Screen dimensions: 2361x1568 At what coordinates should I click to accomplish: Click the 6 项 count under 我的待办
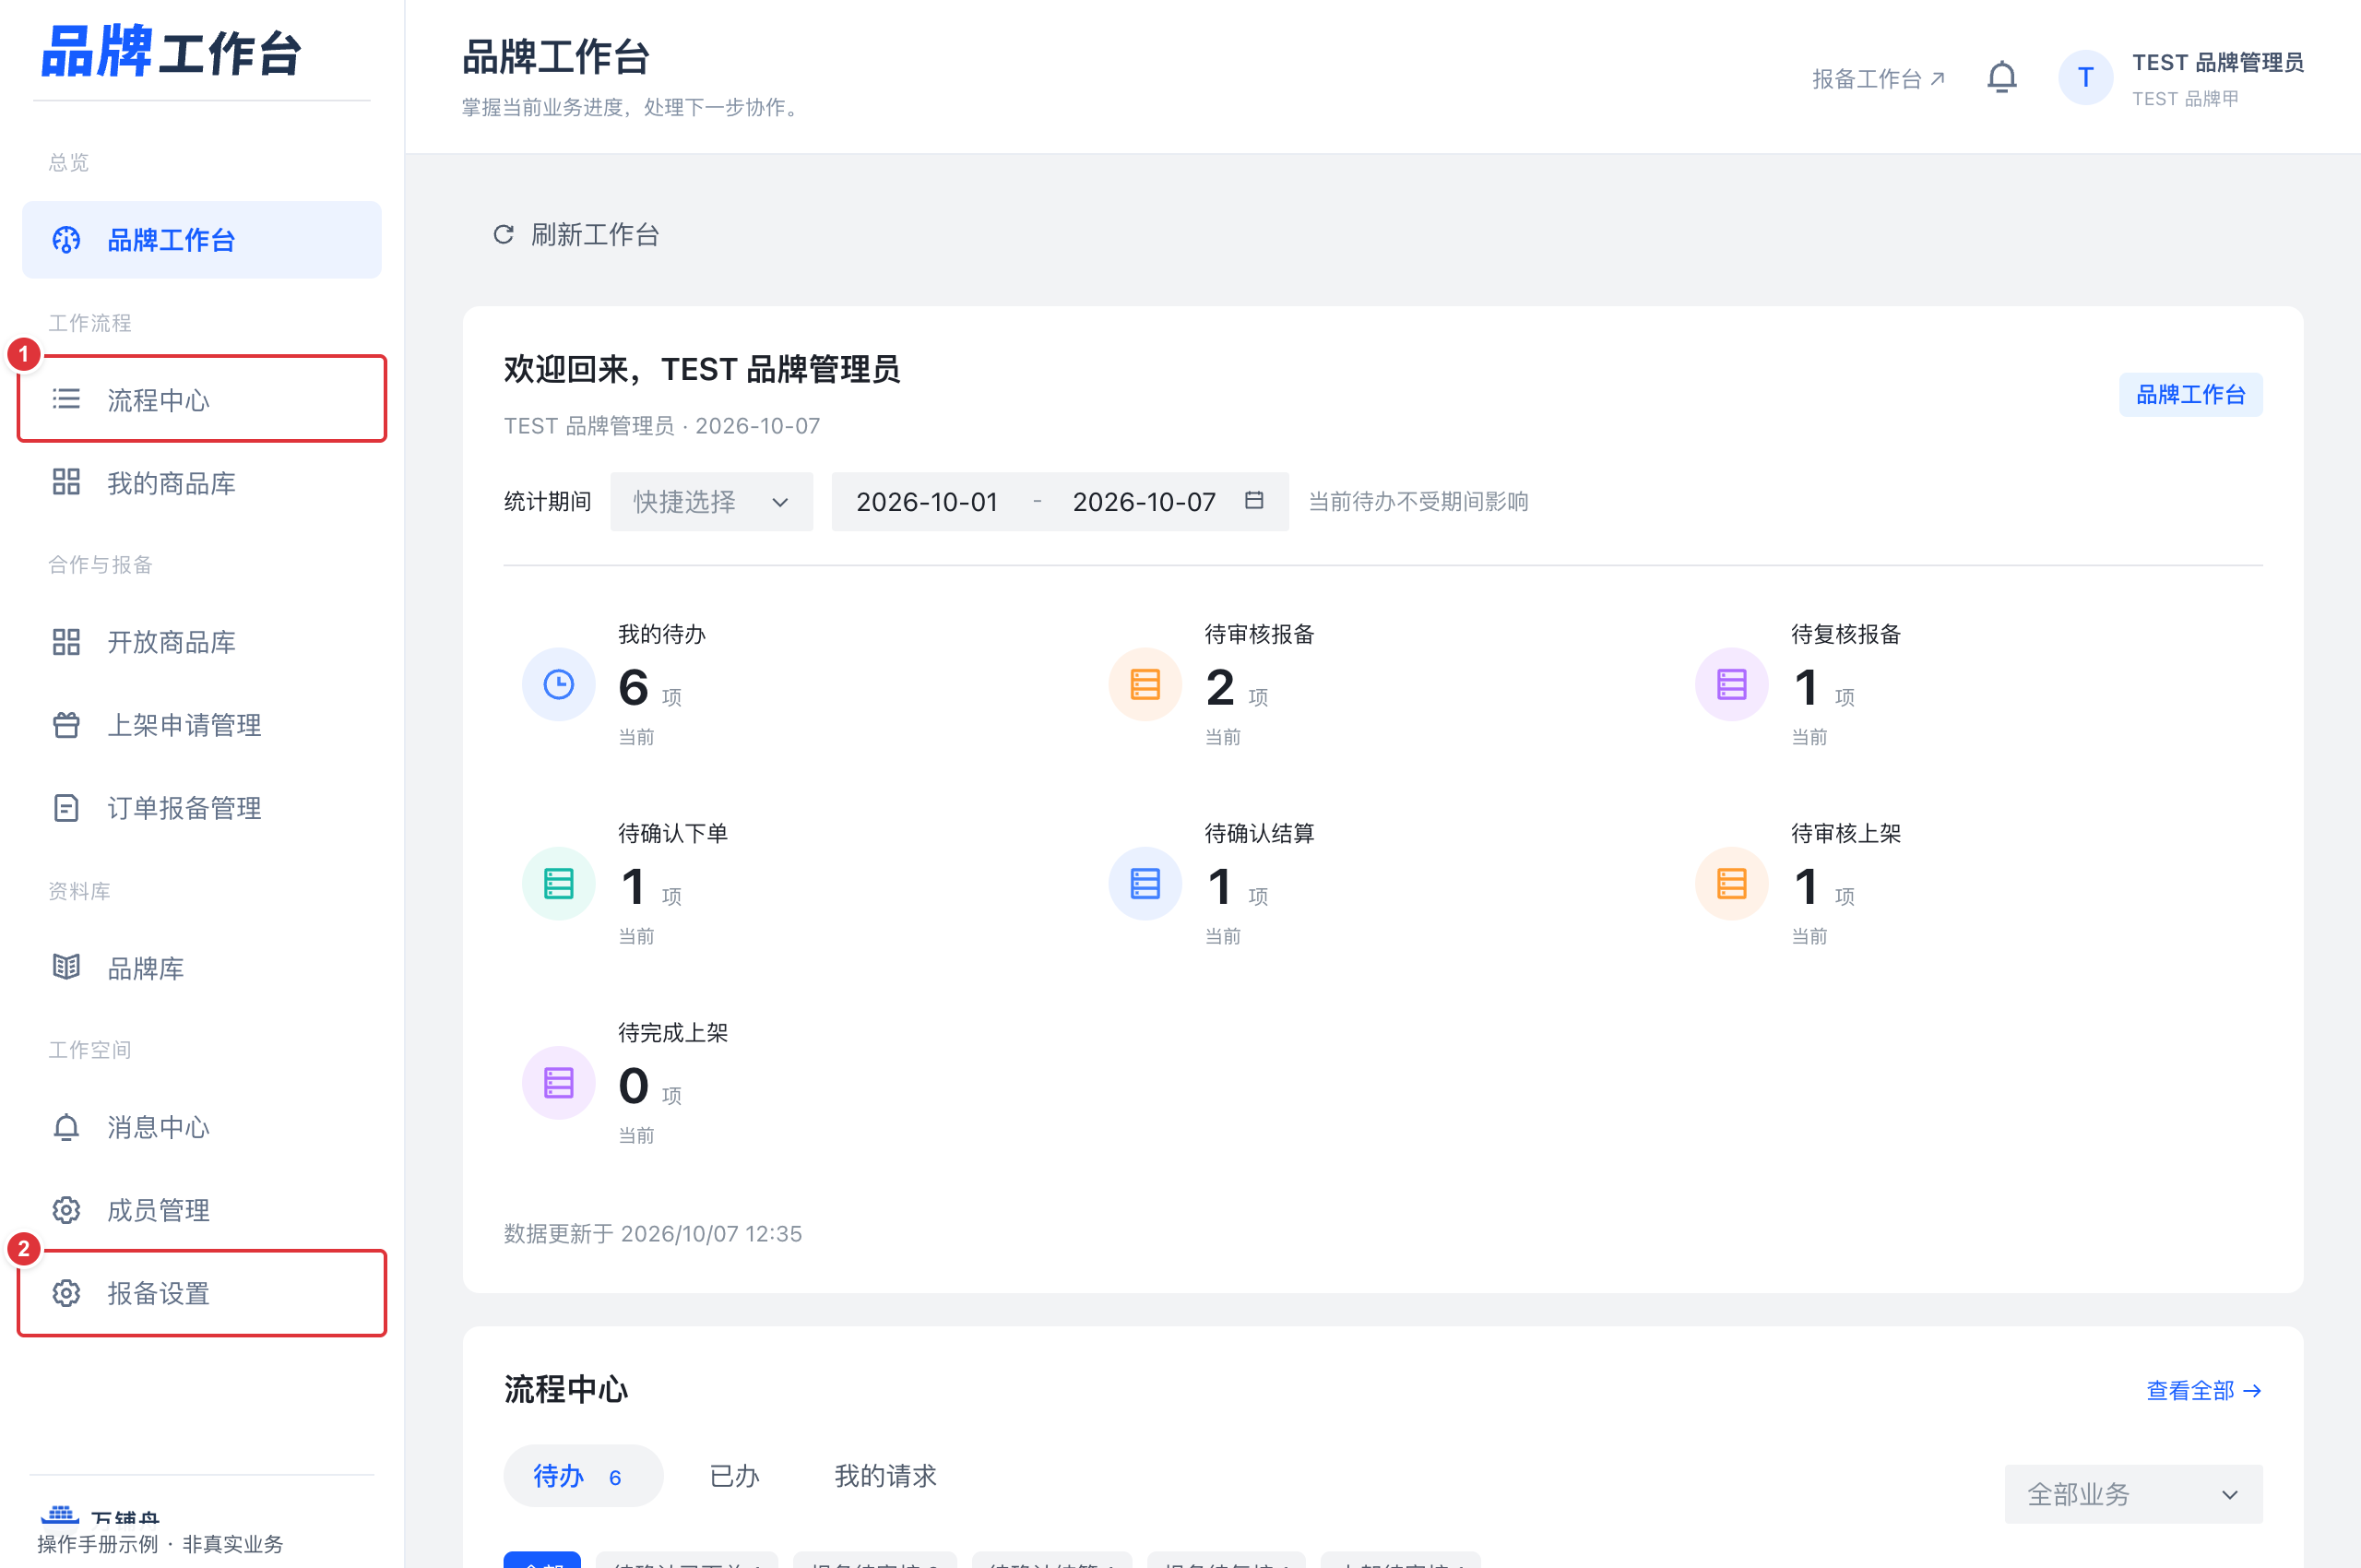(650, 688)
